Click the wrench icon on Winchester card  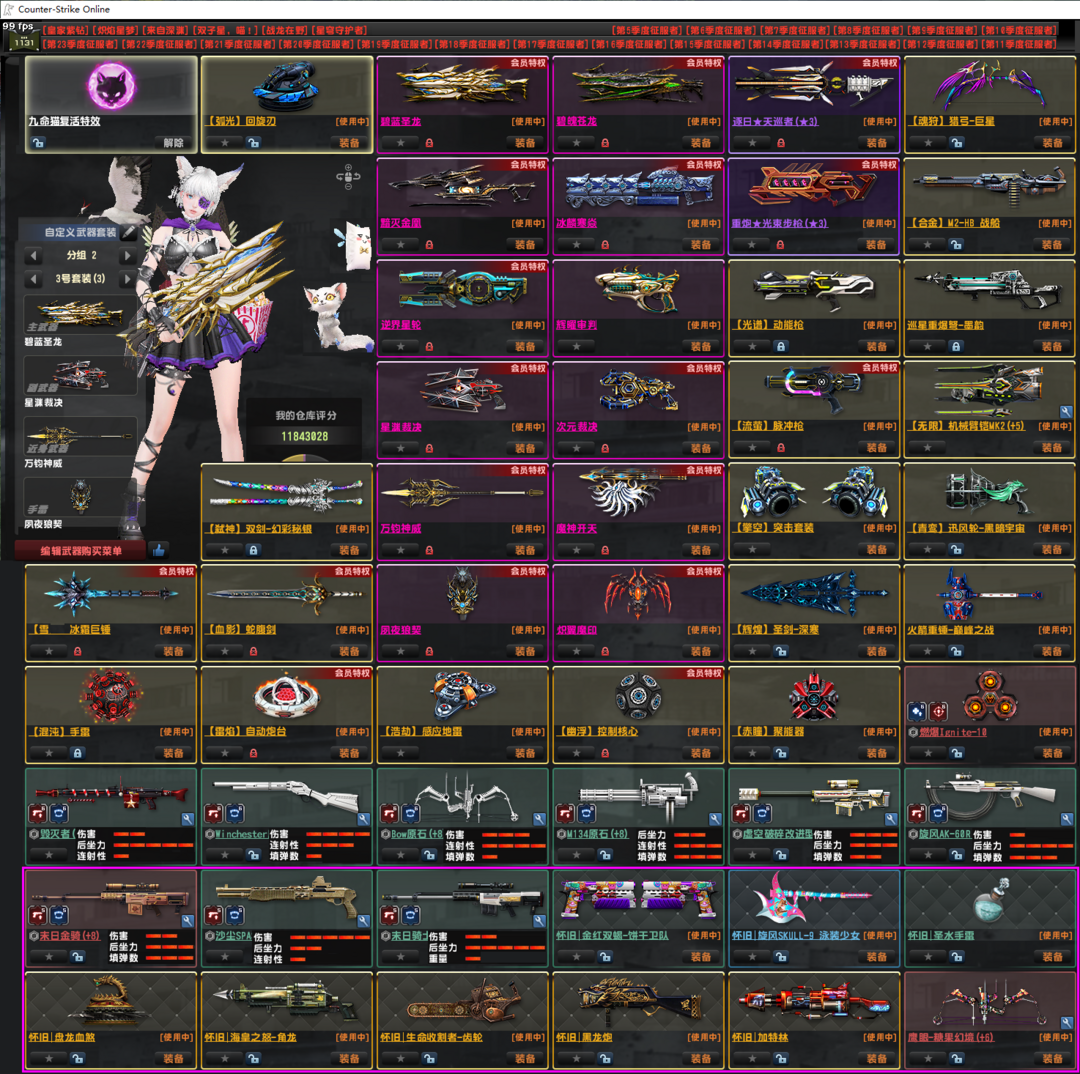(363, 819)
